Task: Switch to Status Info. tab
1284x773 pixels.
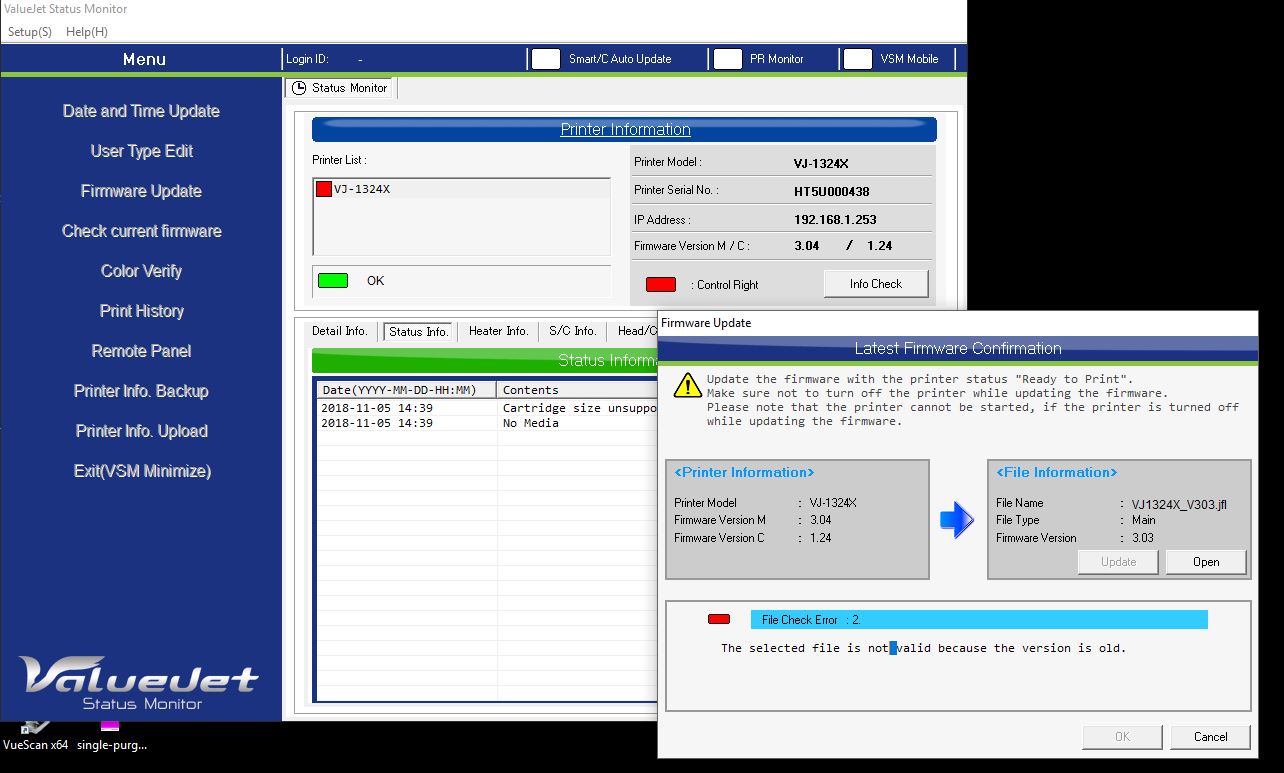Action: [x=418, y=331]
